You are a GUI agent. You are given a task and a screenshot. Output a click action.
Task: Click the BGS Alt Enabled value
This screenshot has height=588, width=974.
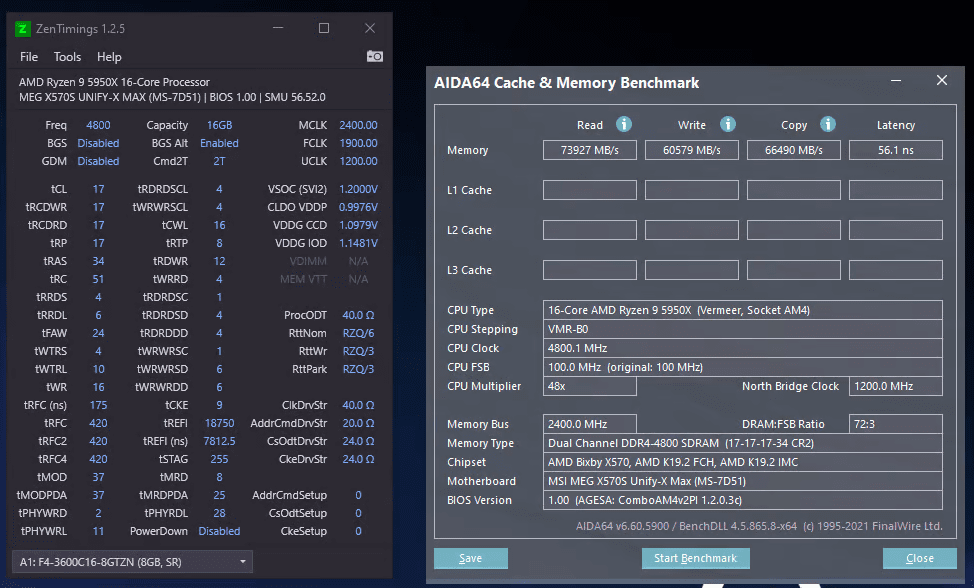coord(219,143)
